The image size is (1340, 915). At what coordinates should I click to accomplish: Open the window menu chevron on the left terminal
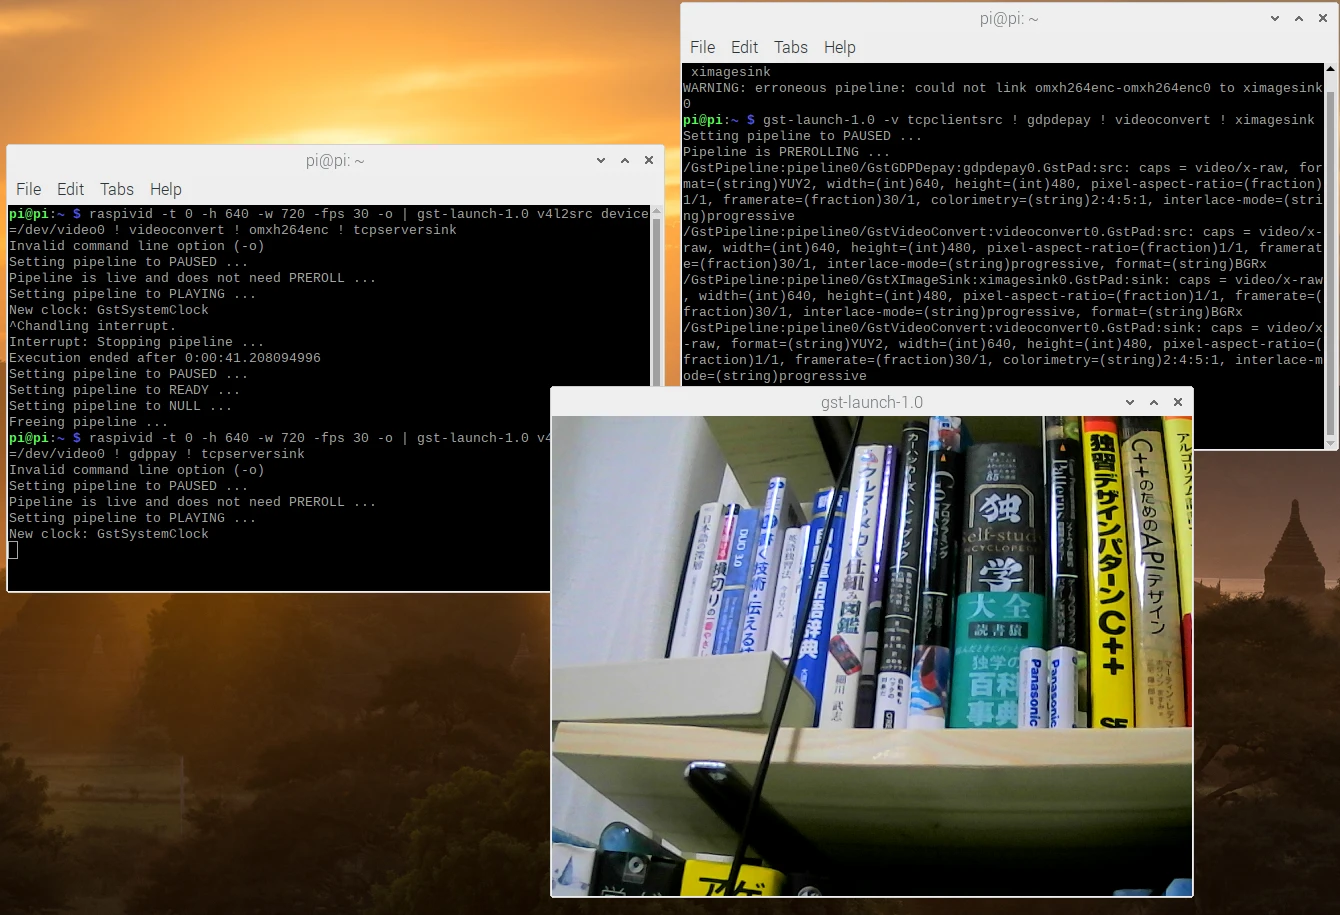click(x=601, y=159)
